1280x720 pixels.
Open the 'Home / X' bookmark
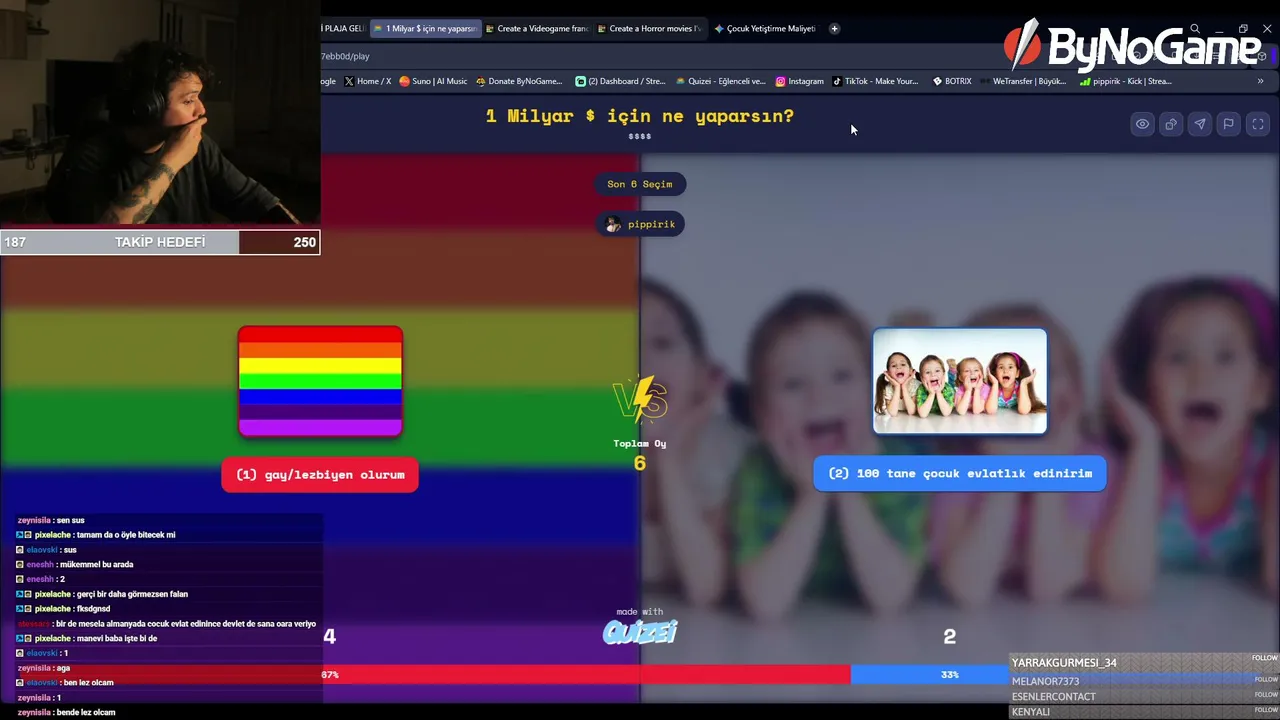tap(367, 81)
